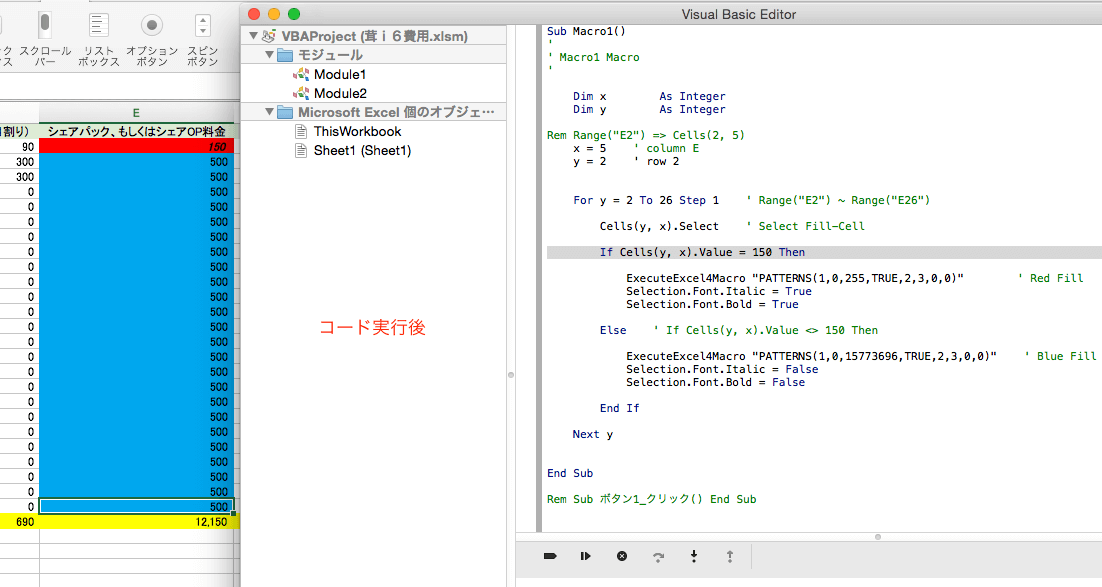Collapse the モジュール folder triangle

click(269, 54)
